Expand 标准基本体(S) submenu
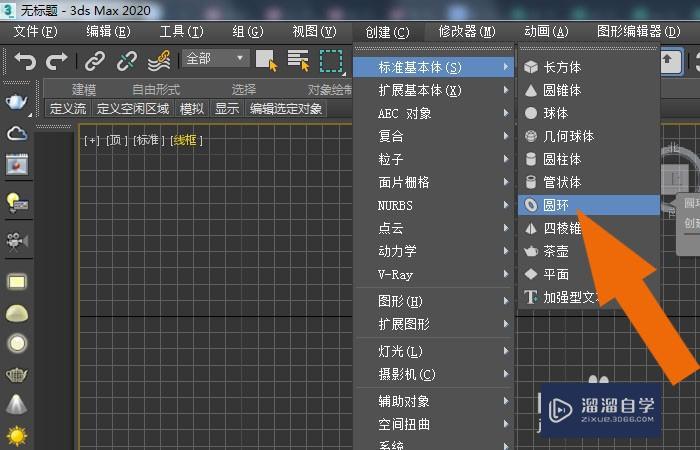The image size is (700, 450). pyautogui.click(x=433, y=67)
